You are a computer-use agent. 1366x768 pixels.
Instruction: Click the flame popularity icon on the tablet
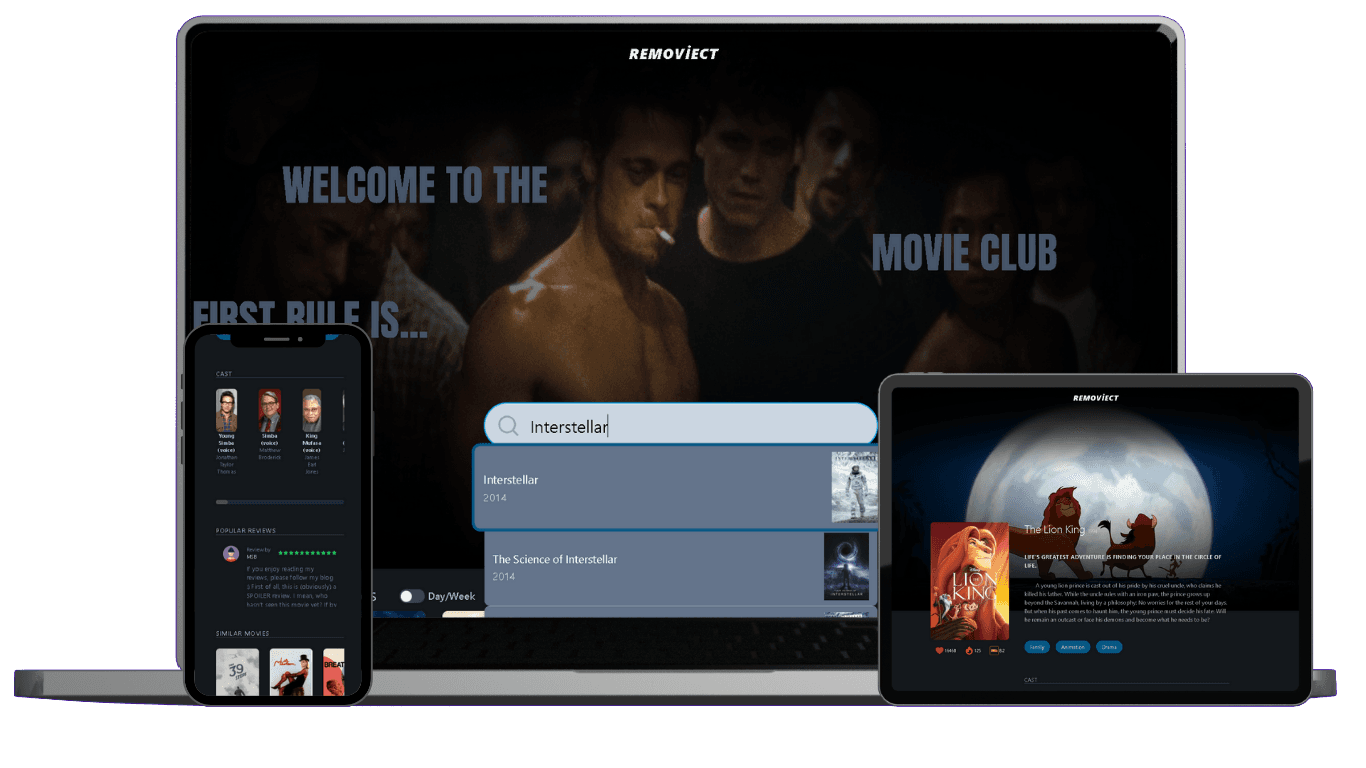point(968,650)
